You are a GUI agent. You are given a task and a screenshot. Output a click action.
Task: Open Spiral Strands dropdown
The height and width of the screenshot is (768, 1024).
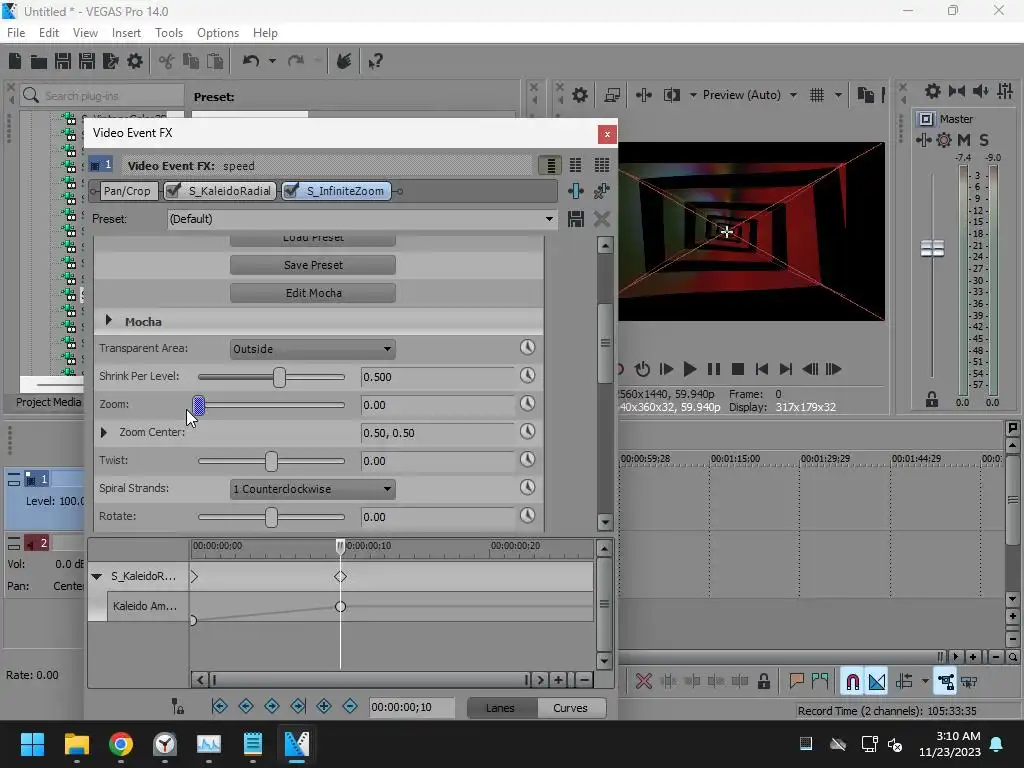[313, 488]
